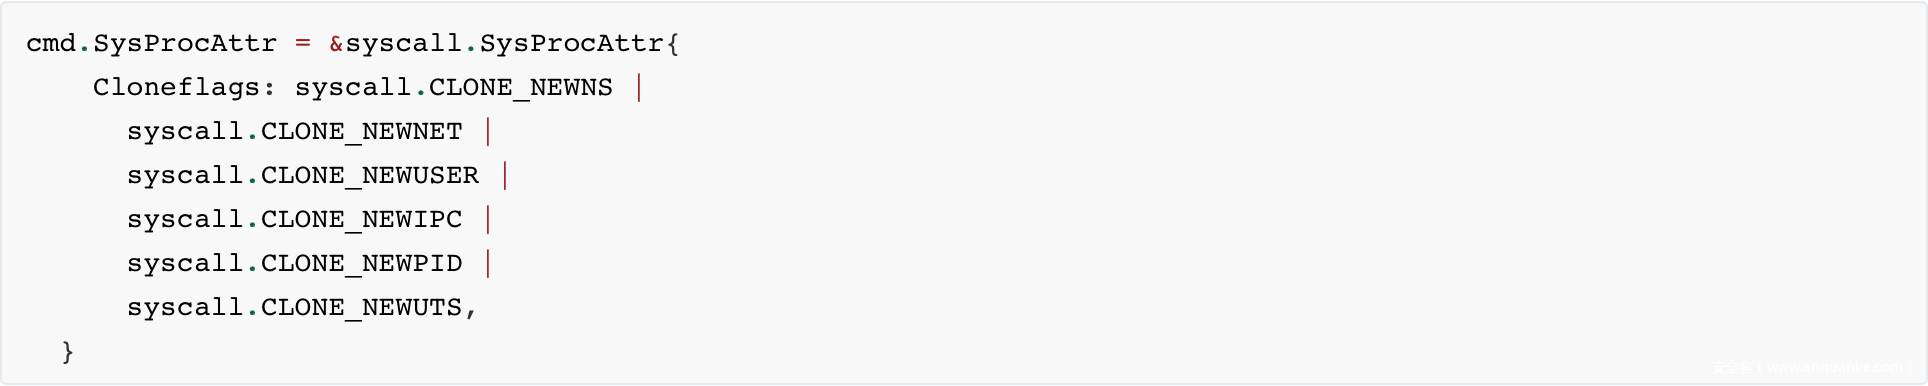Click the opening curly brace
The image size is (1928, 386).
[673, 44]
